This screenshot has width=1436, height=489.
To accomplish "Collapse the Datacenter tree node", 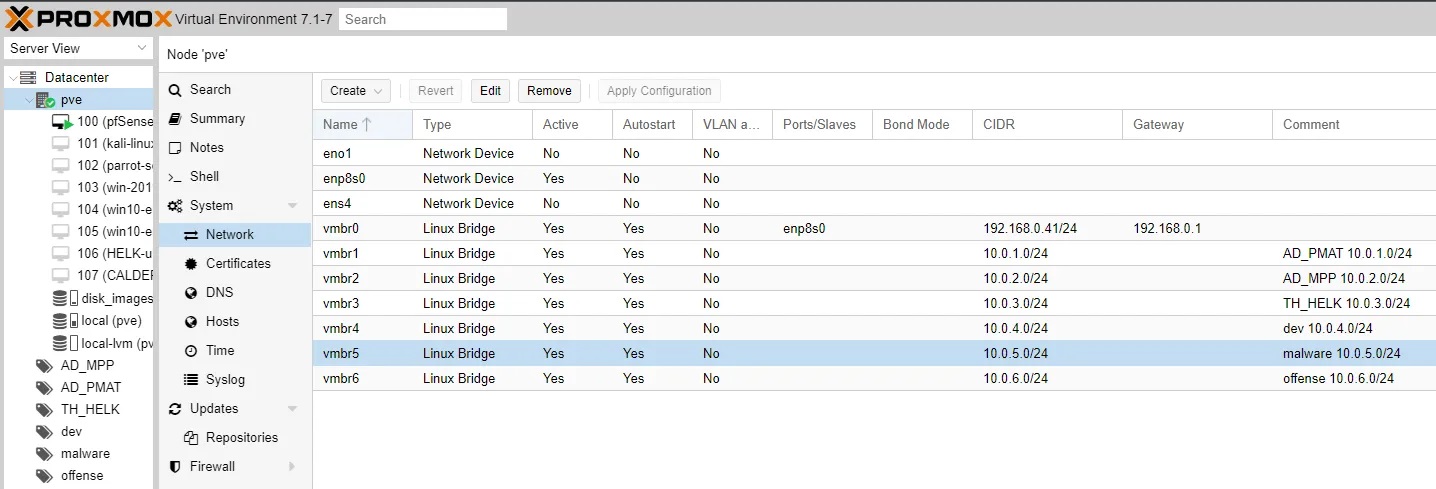I will [x=12, y=77].
